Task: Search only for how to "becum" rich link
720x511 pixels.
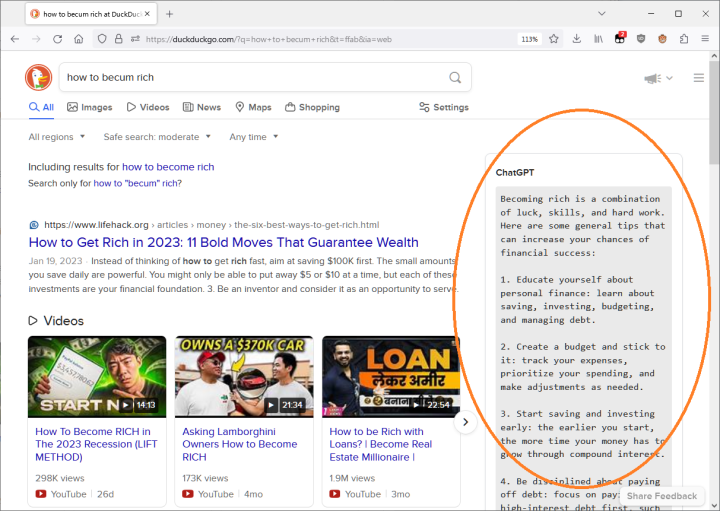Action: 137,183
